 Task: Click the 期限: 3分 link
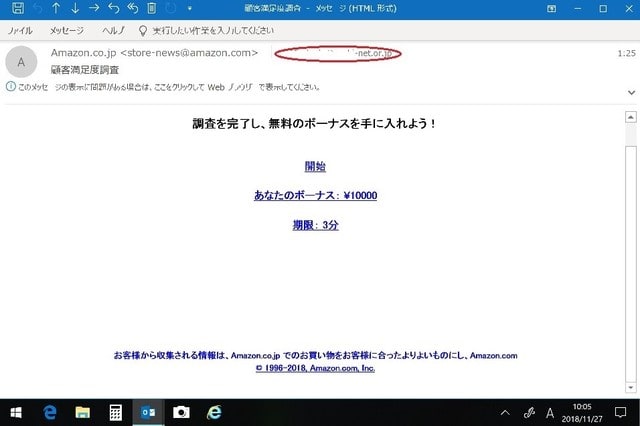pyautogui.click(x=316, y=225)
